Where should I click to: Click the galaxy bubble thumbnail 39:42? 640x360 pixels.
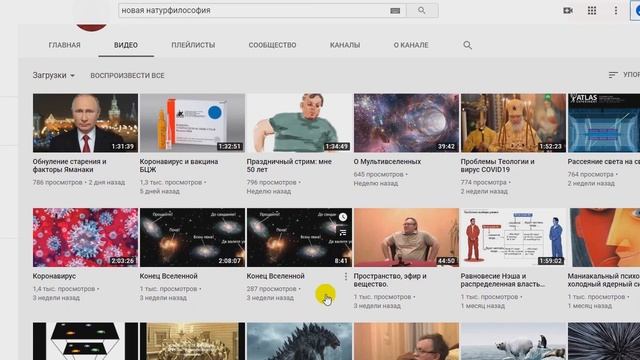pyautogui.click(x=406, y=123)
